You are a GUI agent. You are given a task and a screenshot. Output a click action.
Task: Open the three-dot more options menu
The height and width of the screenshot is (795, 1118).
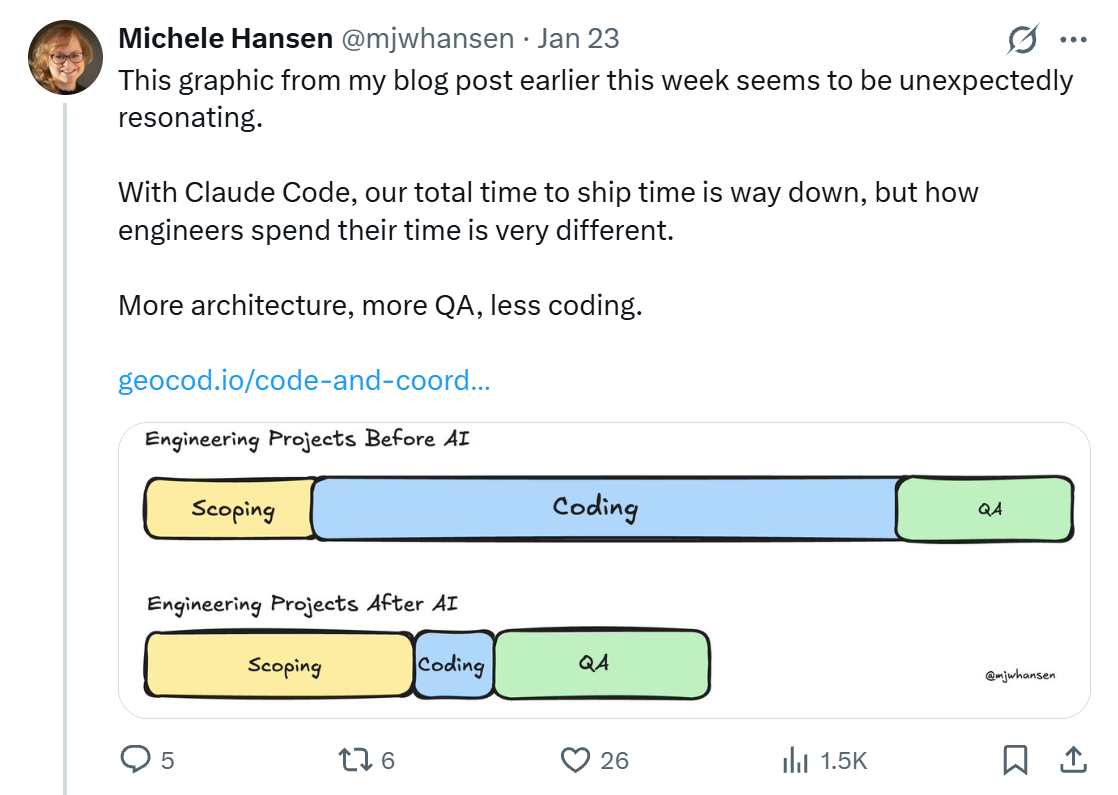point(1072,40)
